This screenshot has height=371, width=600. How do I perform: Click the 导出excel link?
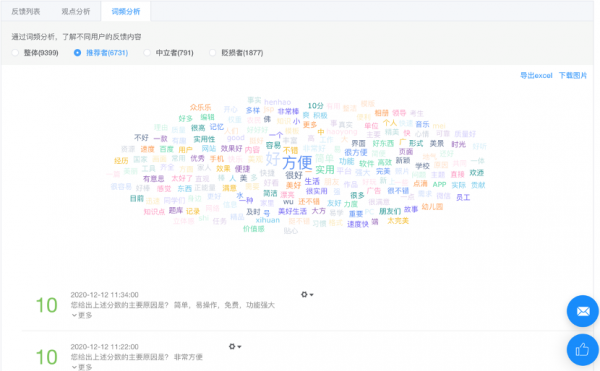(x=536, y=75)
